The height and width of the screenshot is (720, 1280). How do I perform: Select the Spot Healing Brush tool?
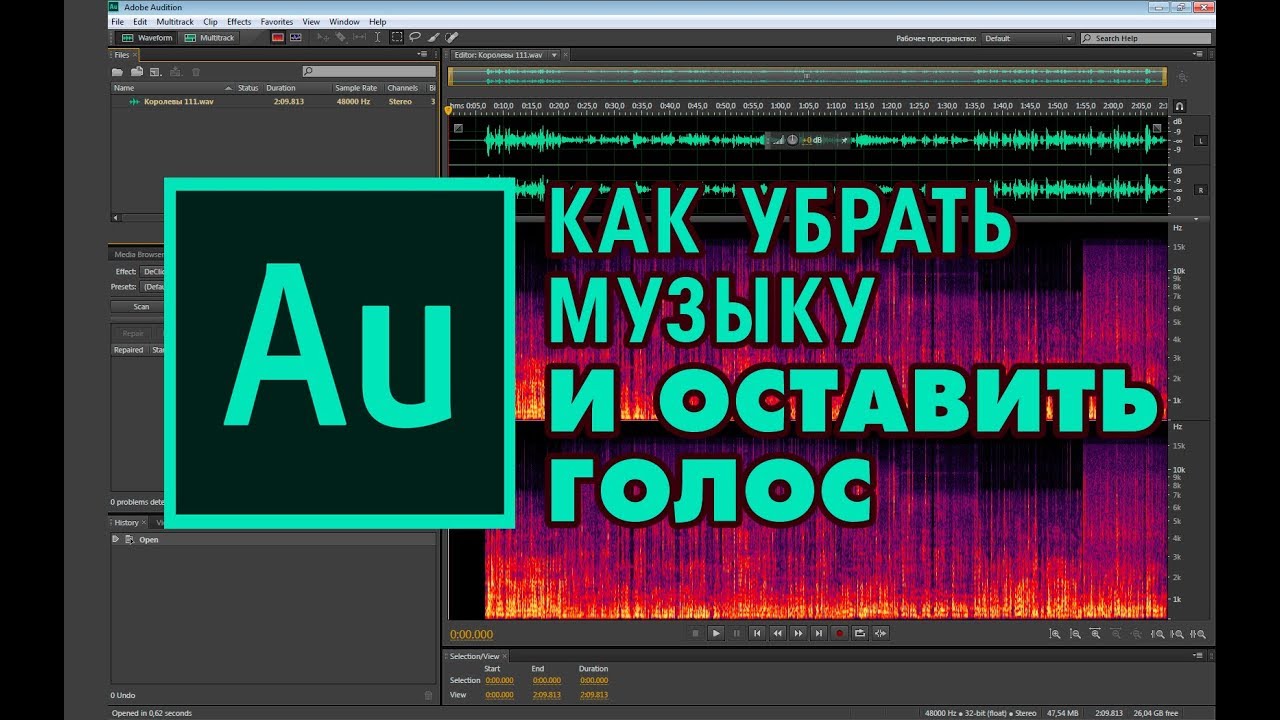point(451,38)
